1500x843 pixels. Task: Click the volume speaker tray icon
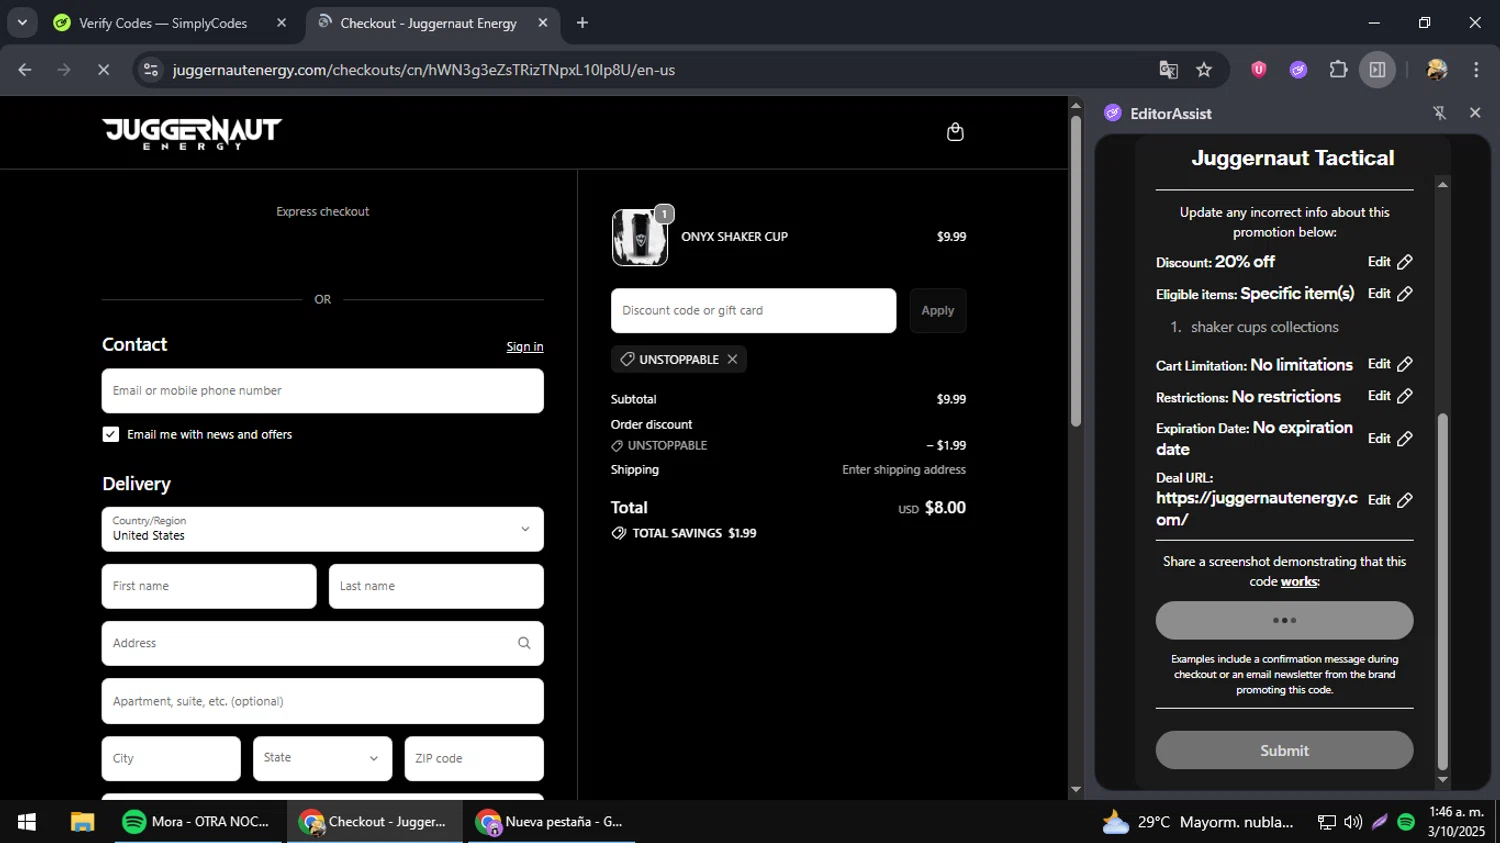(1353, 822)
